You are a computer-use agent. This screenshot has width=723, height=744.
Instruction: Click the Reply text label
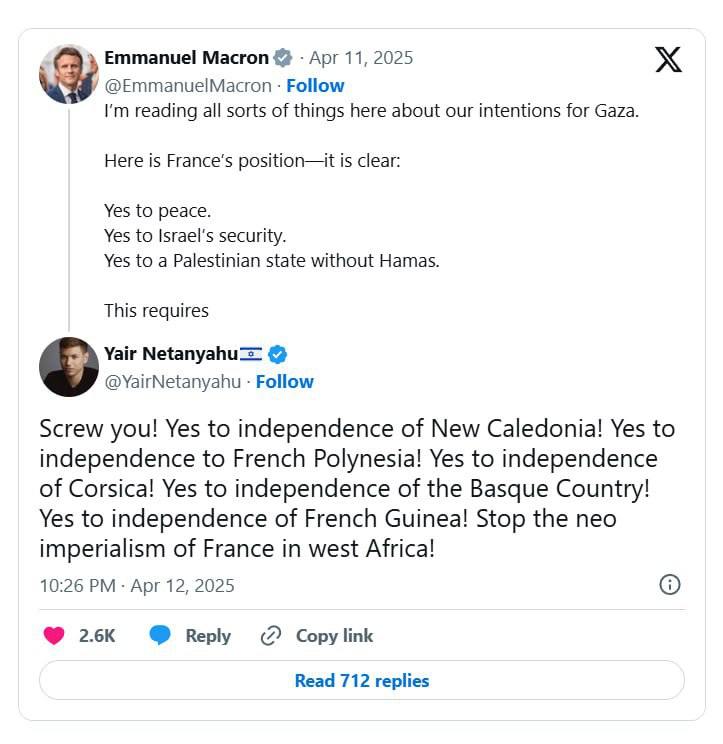tap(208, 636)
